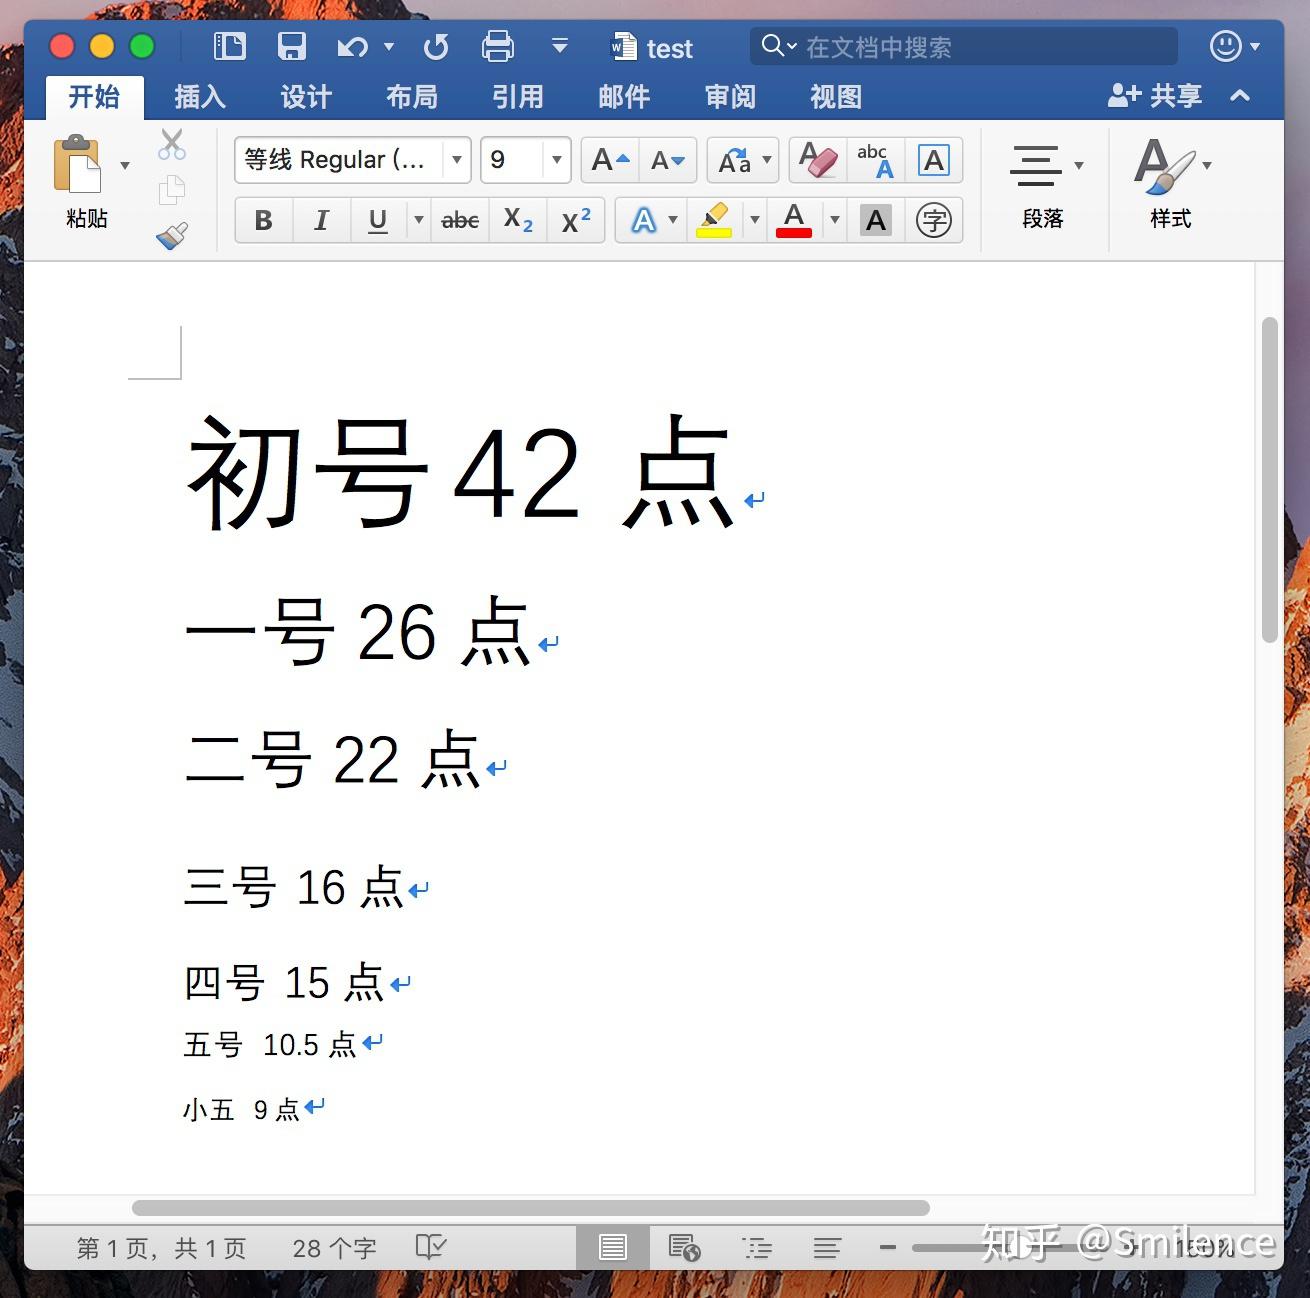Open the 设计 tab
The width and height of the screenshot is (1310, 1298).
click(x=306, y=97)
